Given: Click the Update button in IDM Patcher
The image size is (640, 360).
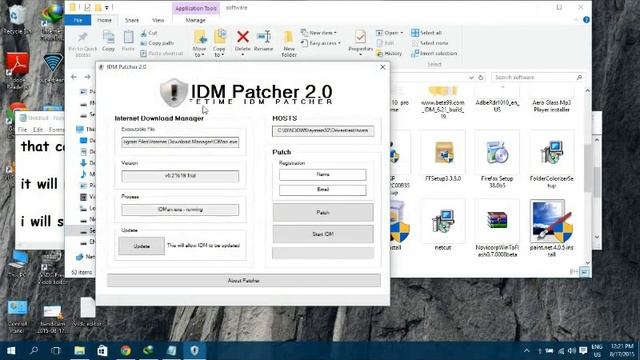Looking at the screenshot, I should [142, 246].
